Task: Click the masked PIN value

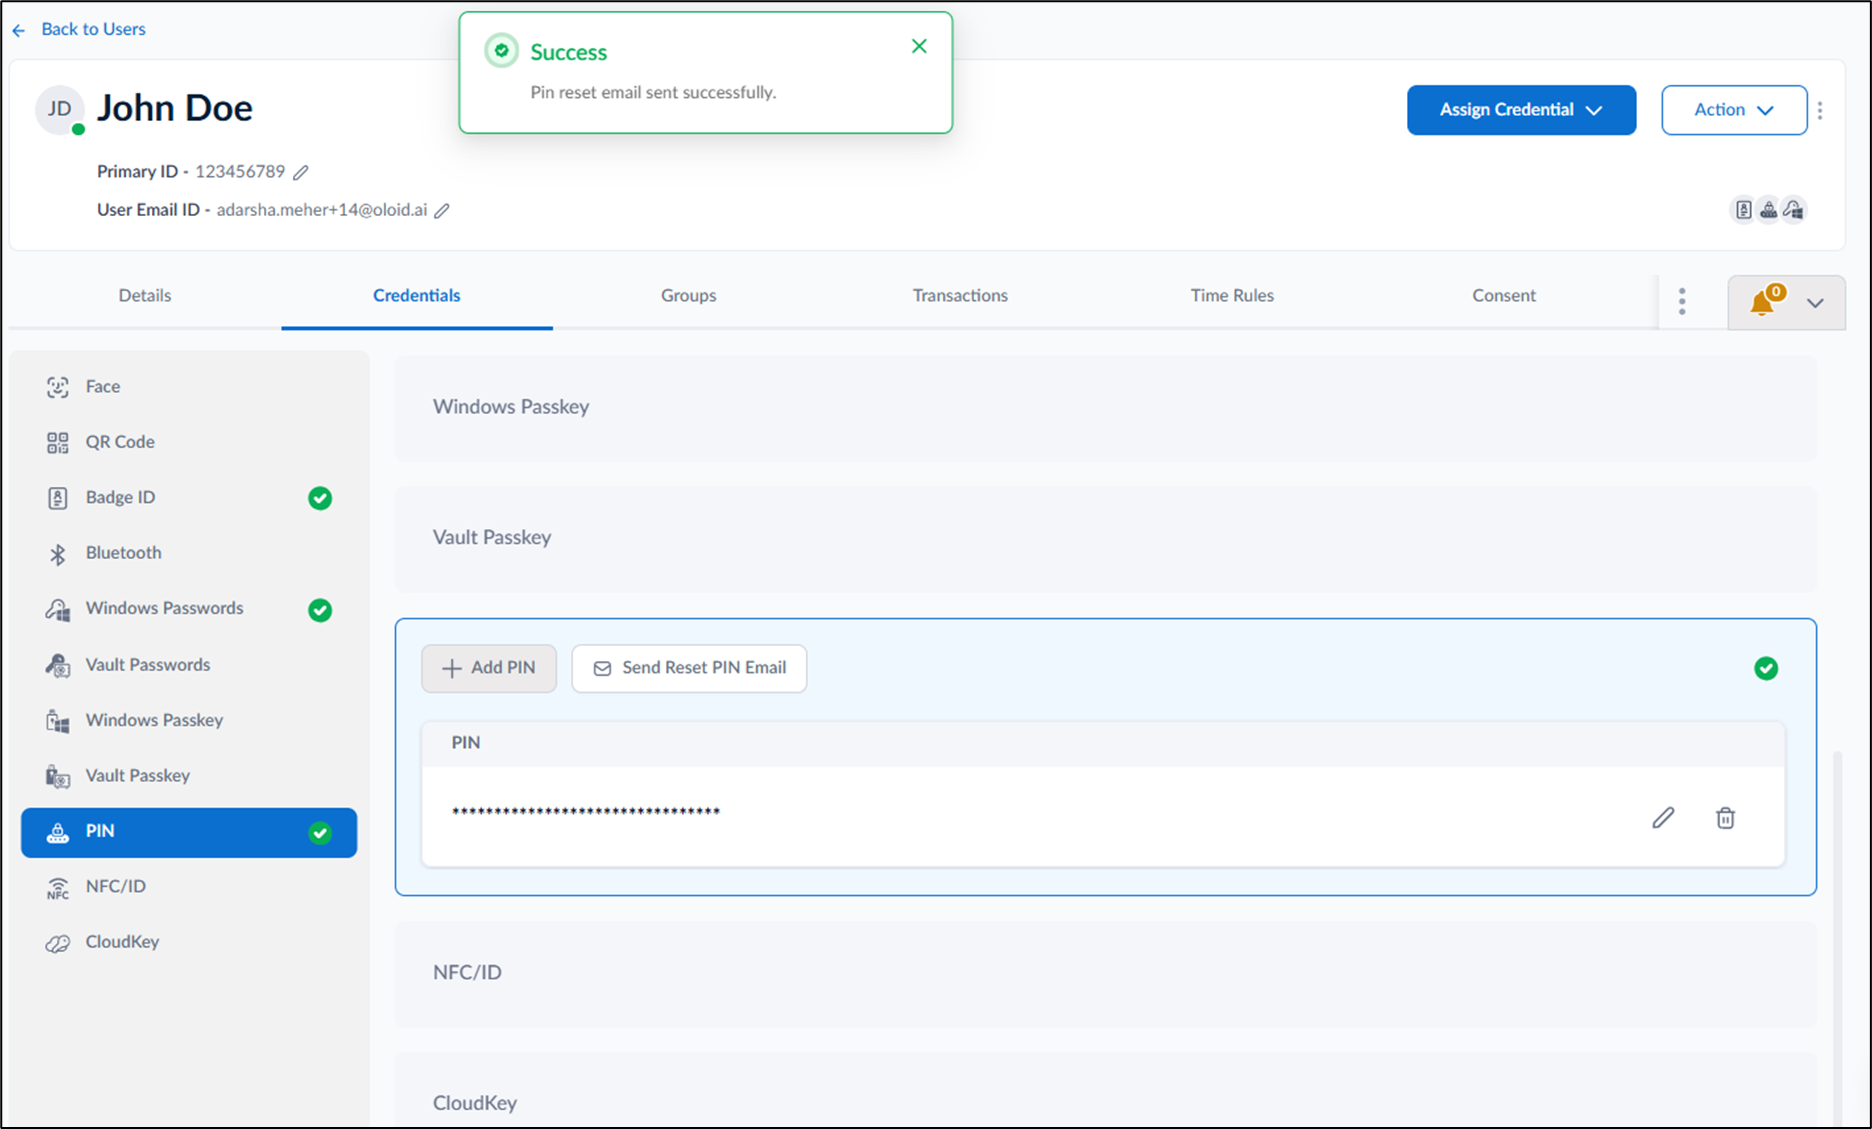Action: tap(586, 811)
